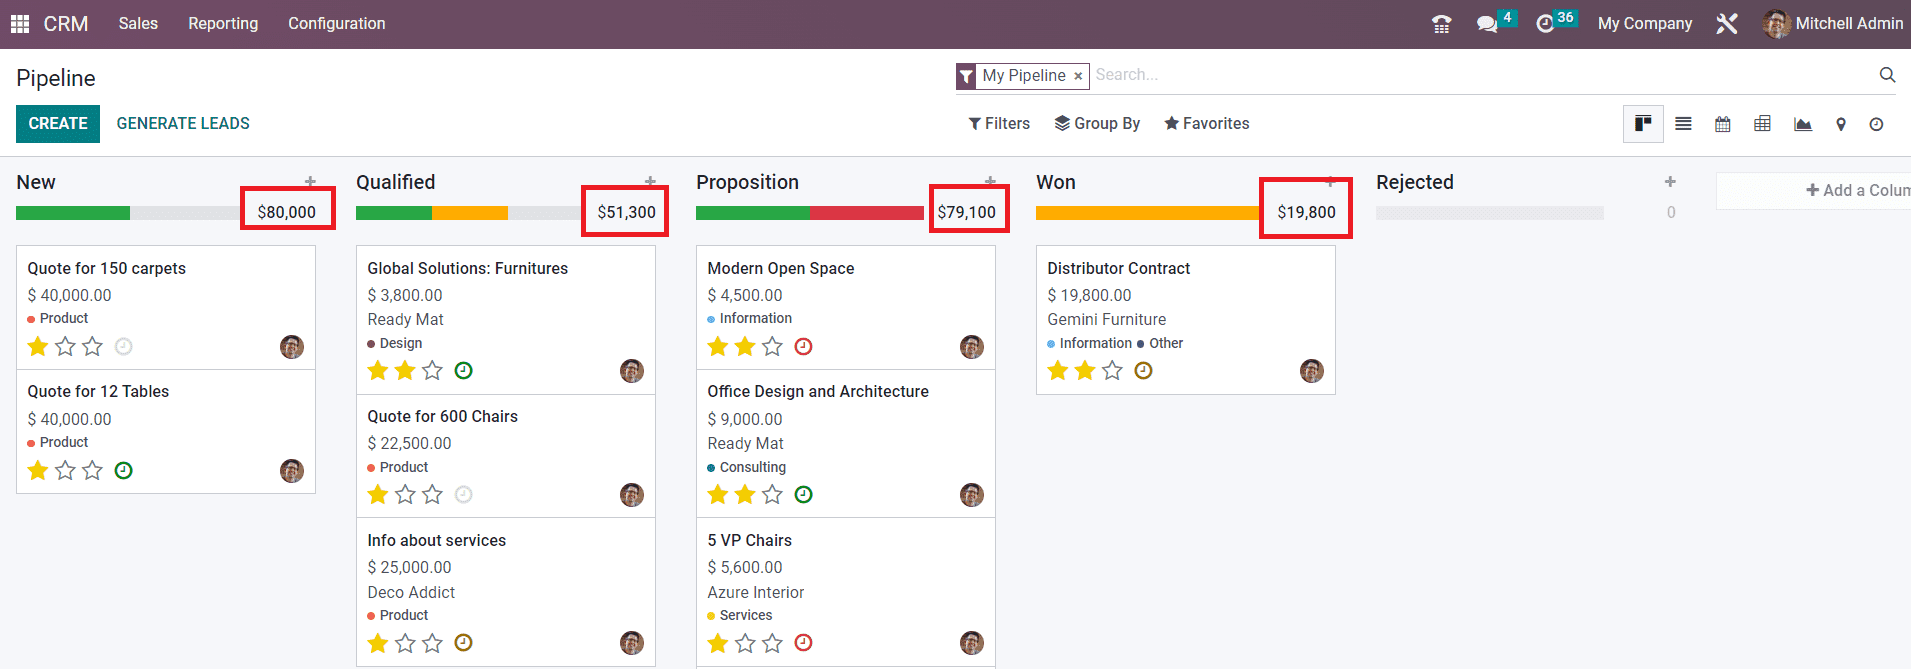Open the conversations message icon
Image resolution: width=1911 pixels, height=669 pixels.
(x=1487, y=24)
